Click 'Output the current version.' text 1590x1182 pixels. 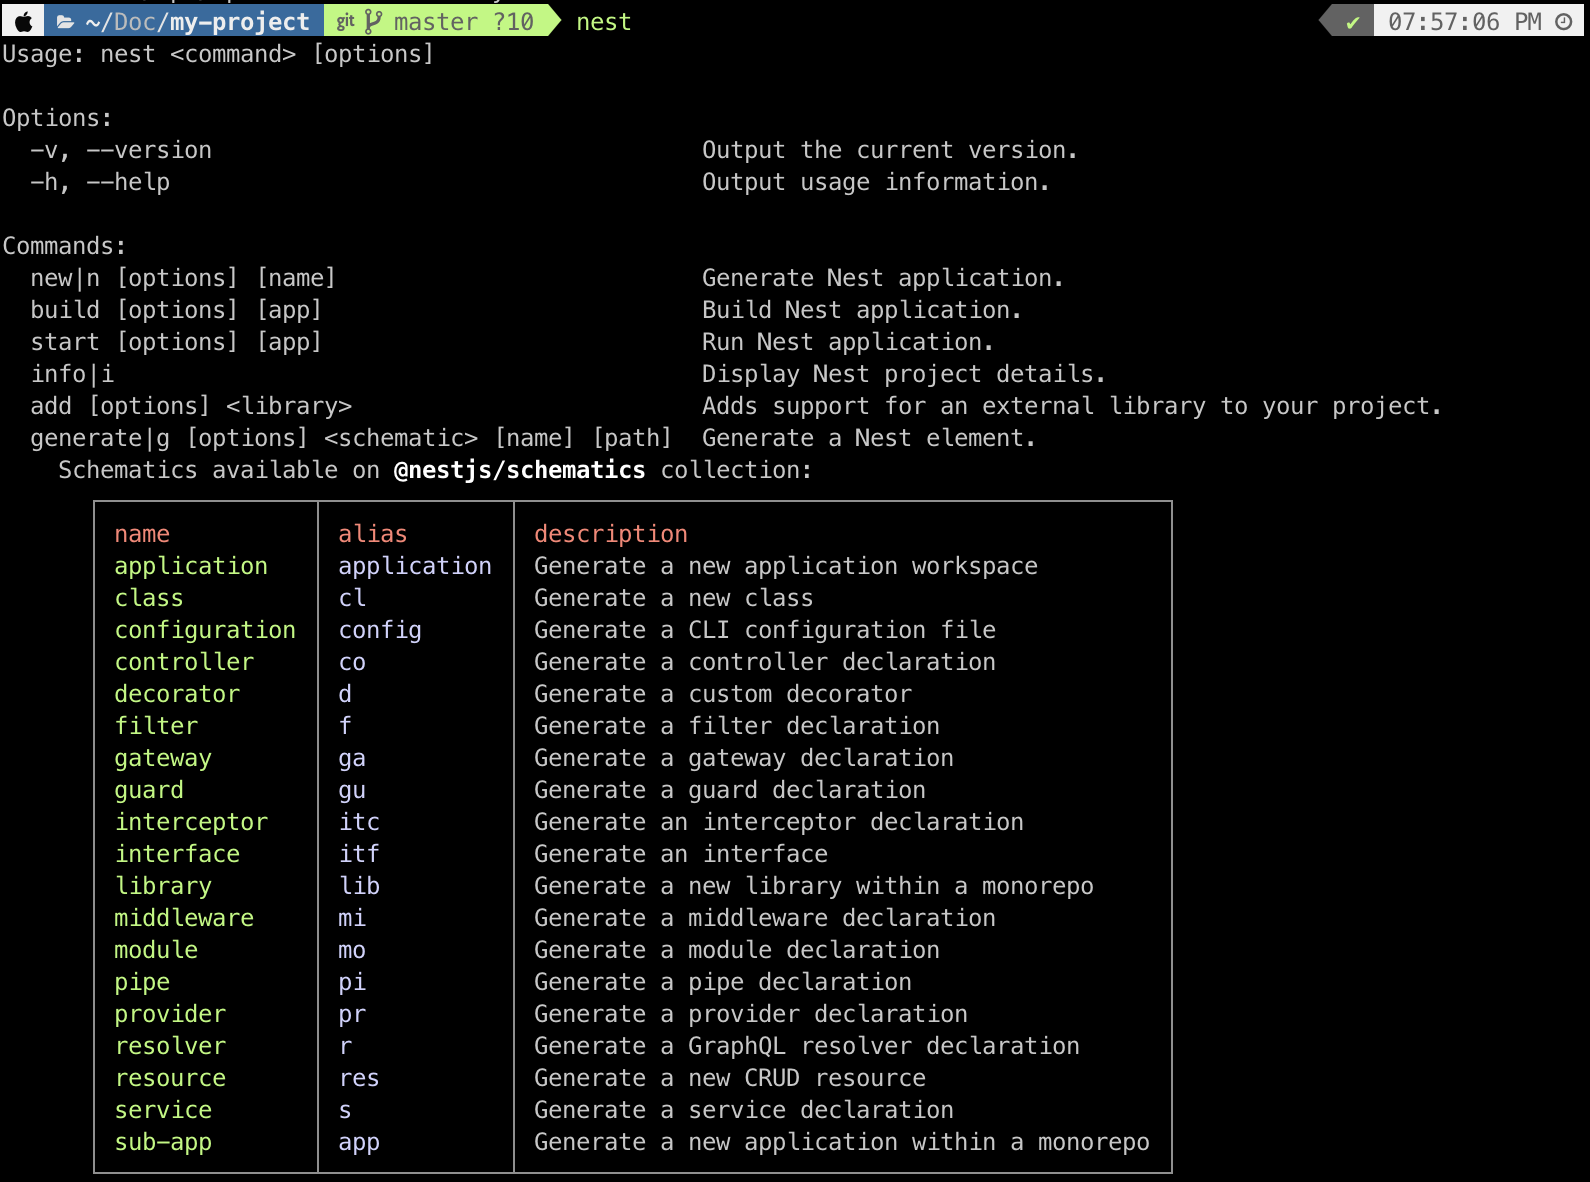[890, 150]
